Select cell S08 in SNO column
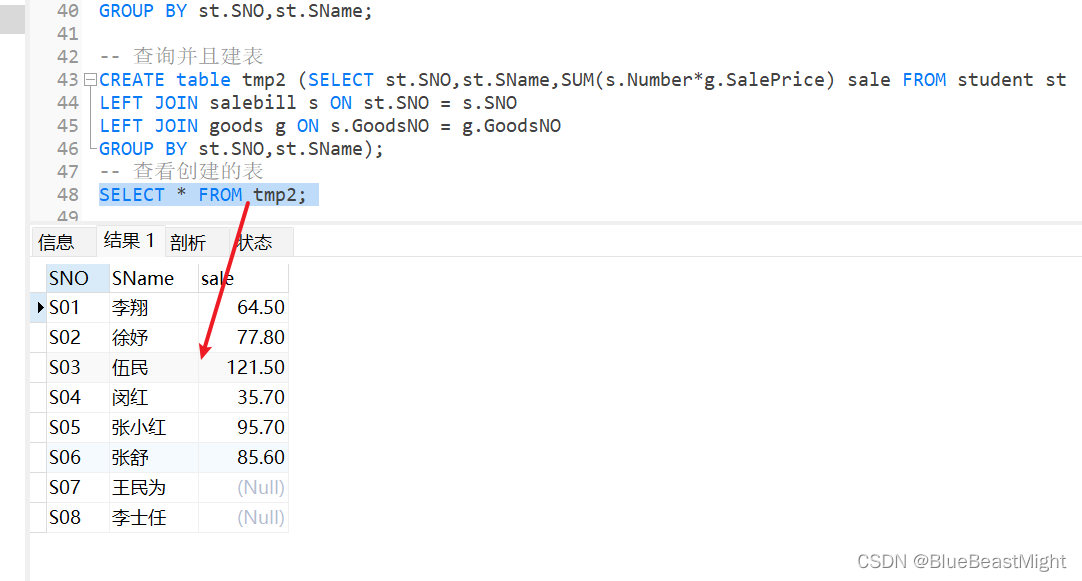This screenshot has height=581, width=1082. pyautogui.click(x=78, y=518)
